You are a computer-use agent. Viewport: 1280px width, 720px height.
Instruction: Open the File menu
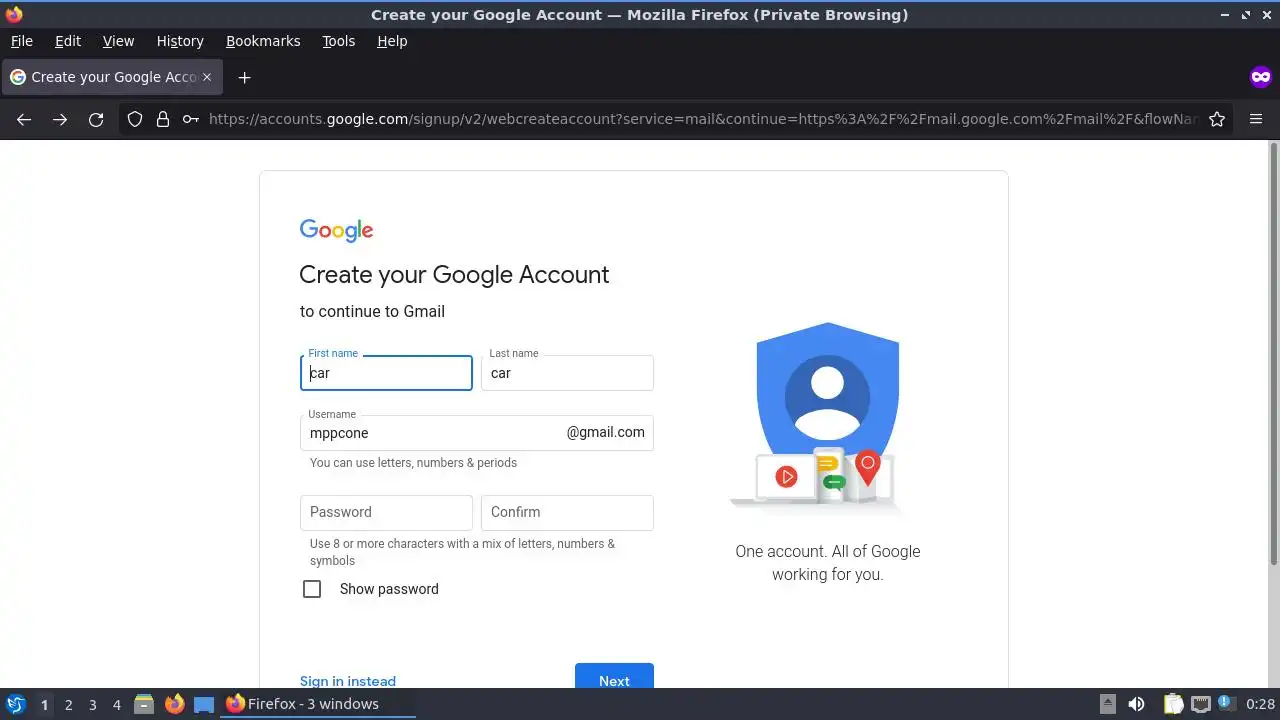coord(21,41)
